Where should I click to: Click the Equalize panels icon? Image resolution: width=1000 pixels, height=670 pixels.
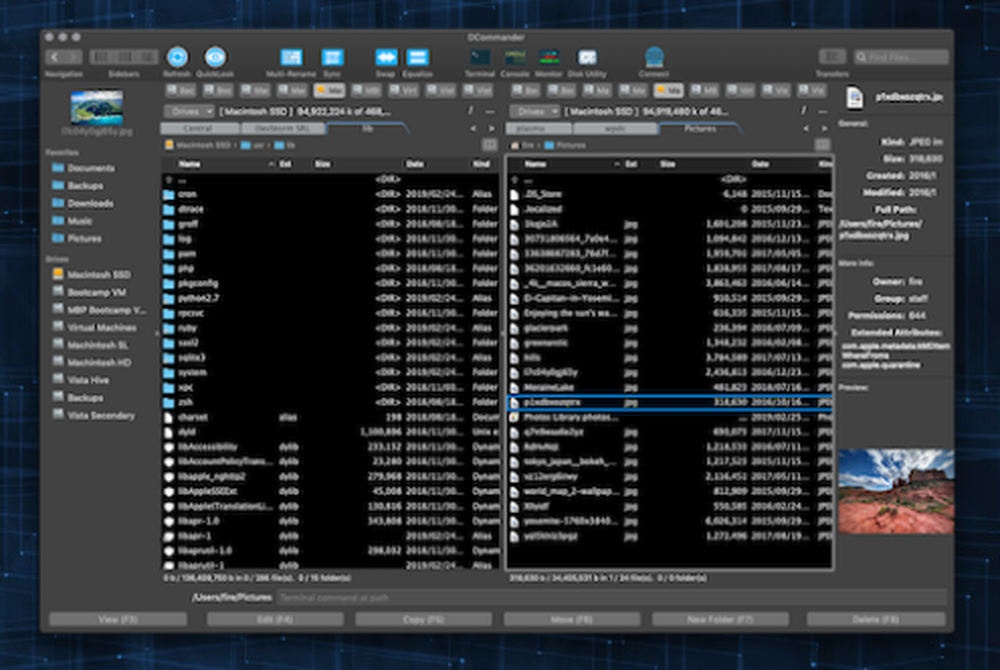point(418,58)
